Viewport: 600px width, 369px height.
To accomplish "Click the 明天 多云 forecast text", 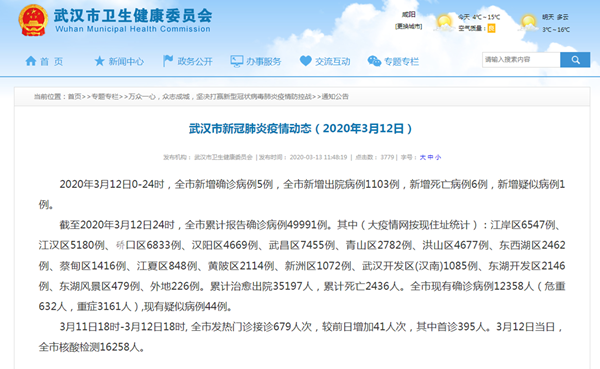I will point(555,17).
